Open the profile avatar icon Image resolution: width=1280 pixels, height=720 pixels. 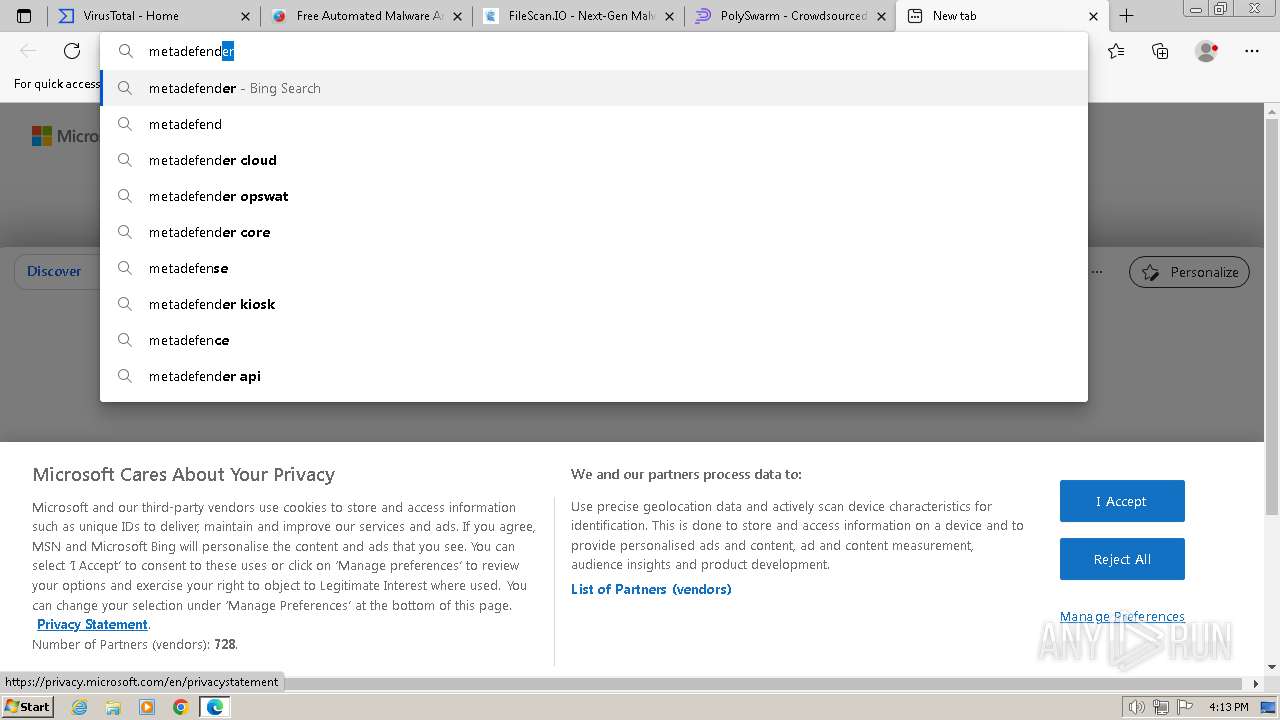pos(1206,51)
